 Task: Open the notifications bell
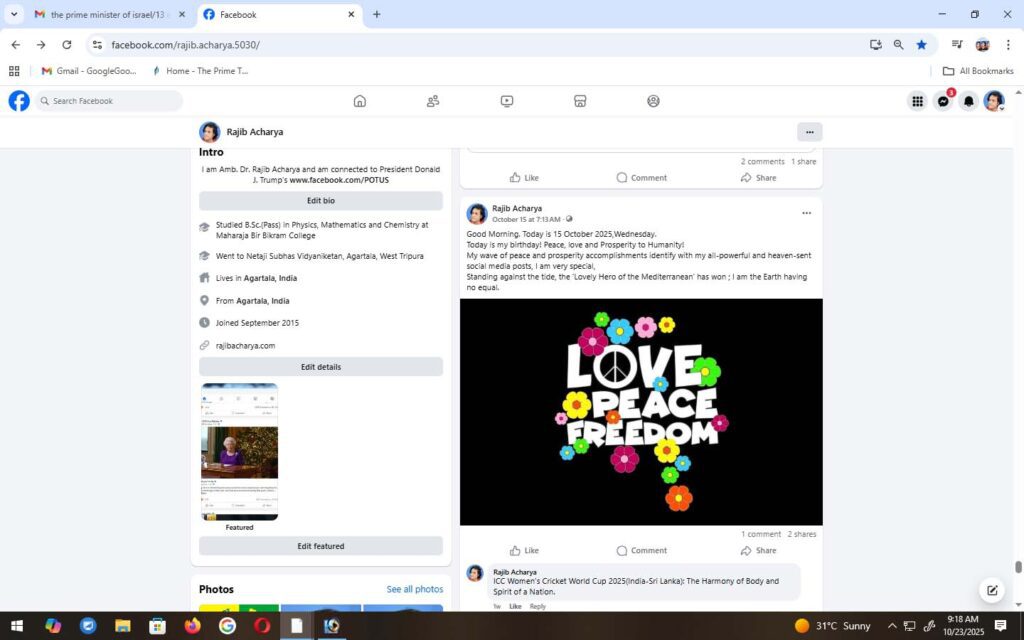(x=968, y=101)
